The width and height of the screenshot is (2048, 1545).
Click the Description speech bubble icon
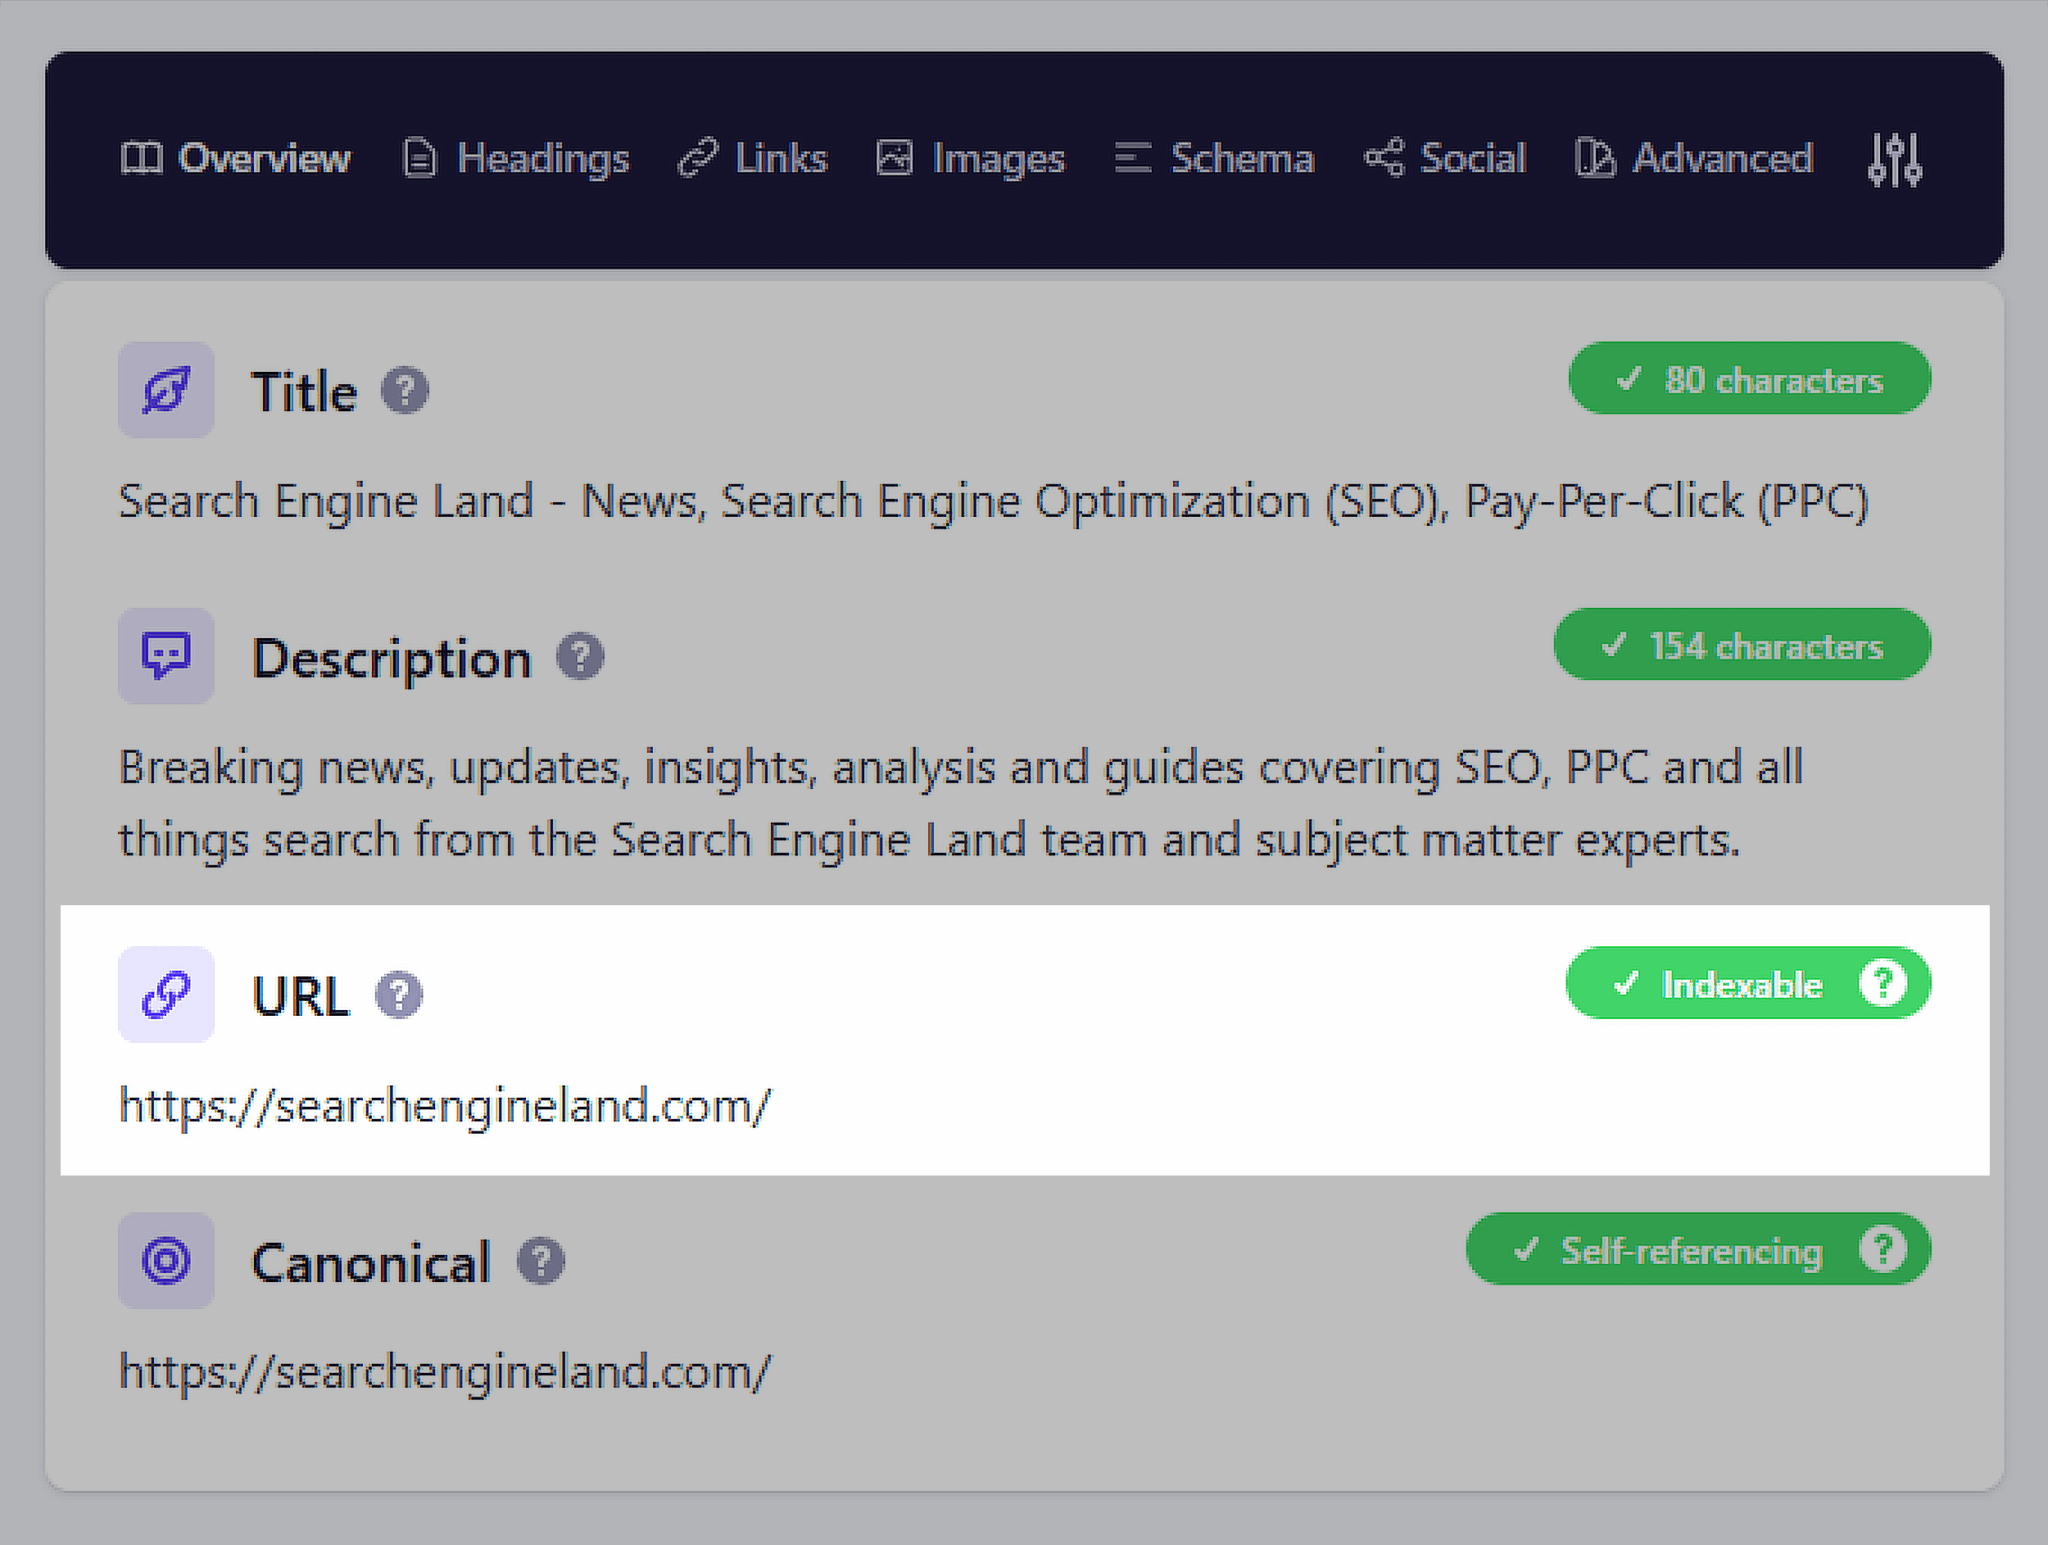(166, 656)
